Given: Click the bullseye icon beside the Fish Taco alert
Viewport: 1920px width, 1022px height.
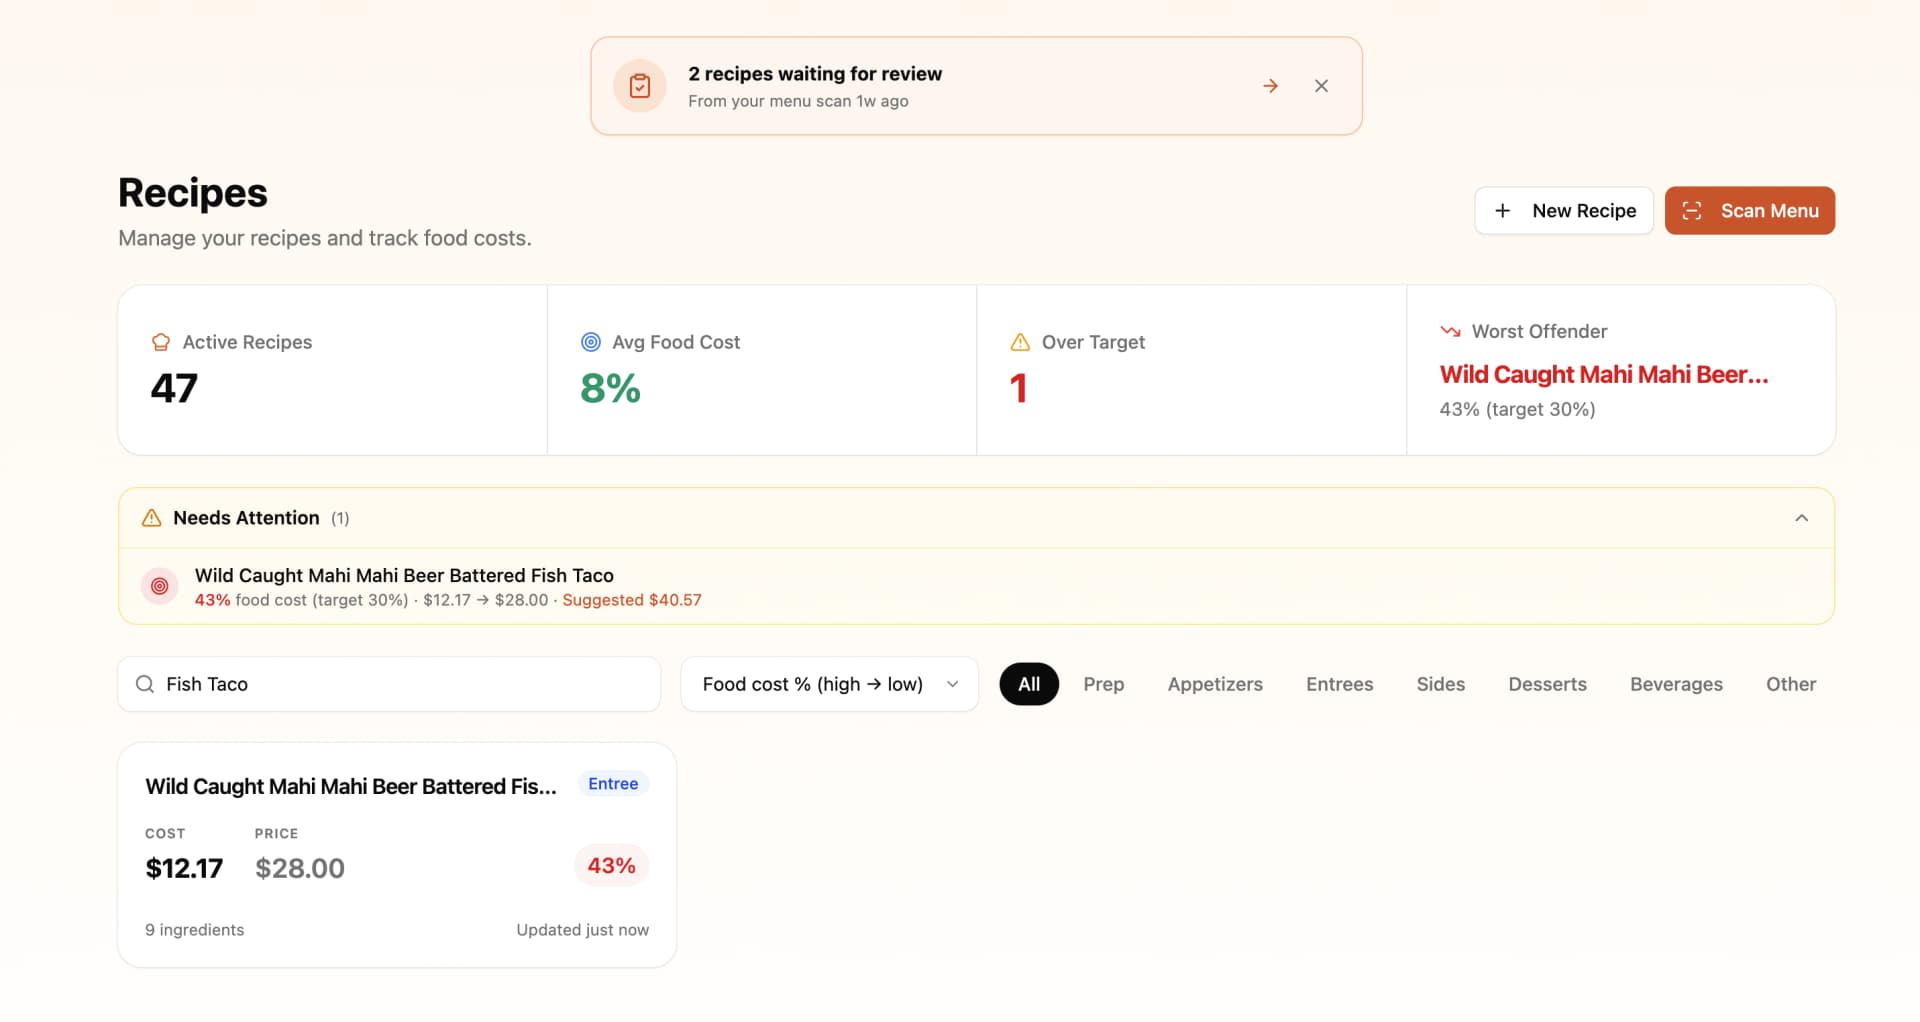Looking at the screenshot, I should pyautogui.click(x=159, y=586).
